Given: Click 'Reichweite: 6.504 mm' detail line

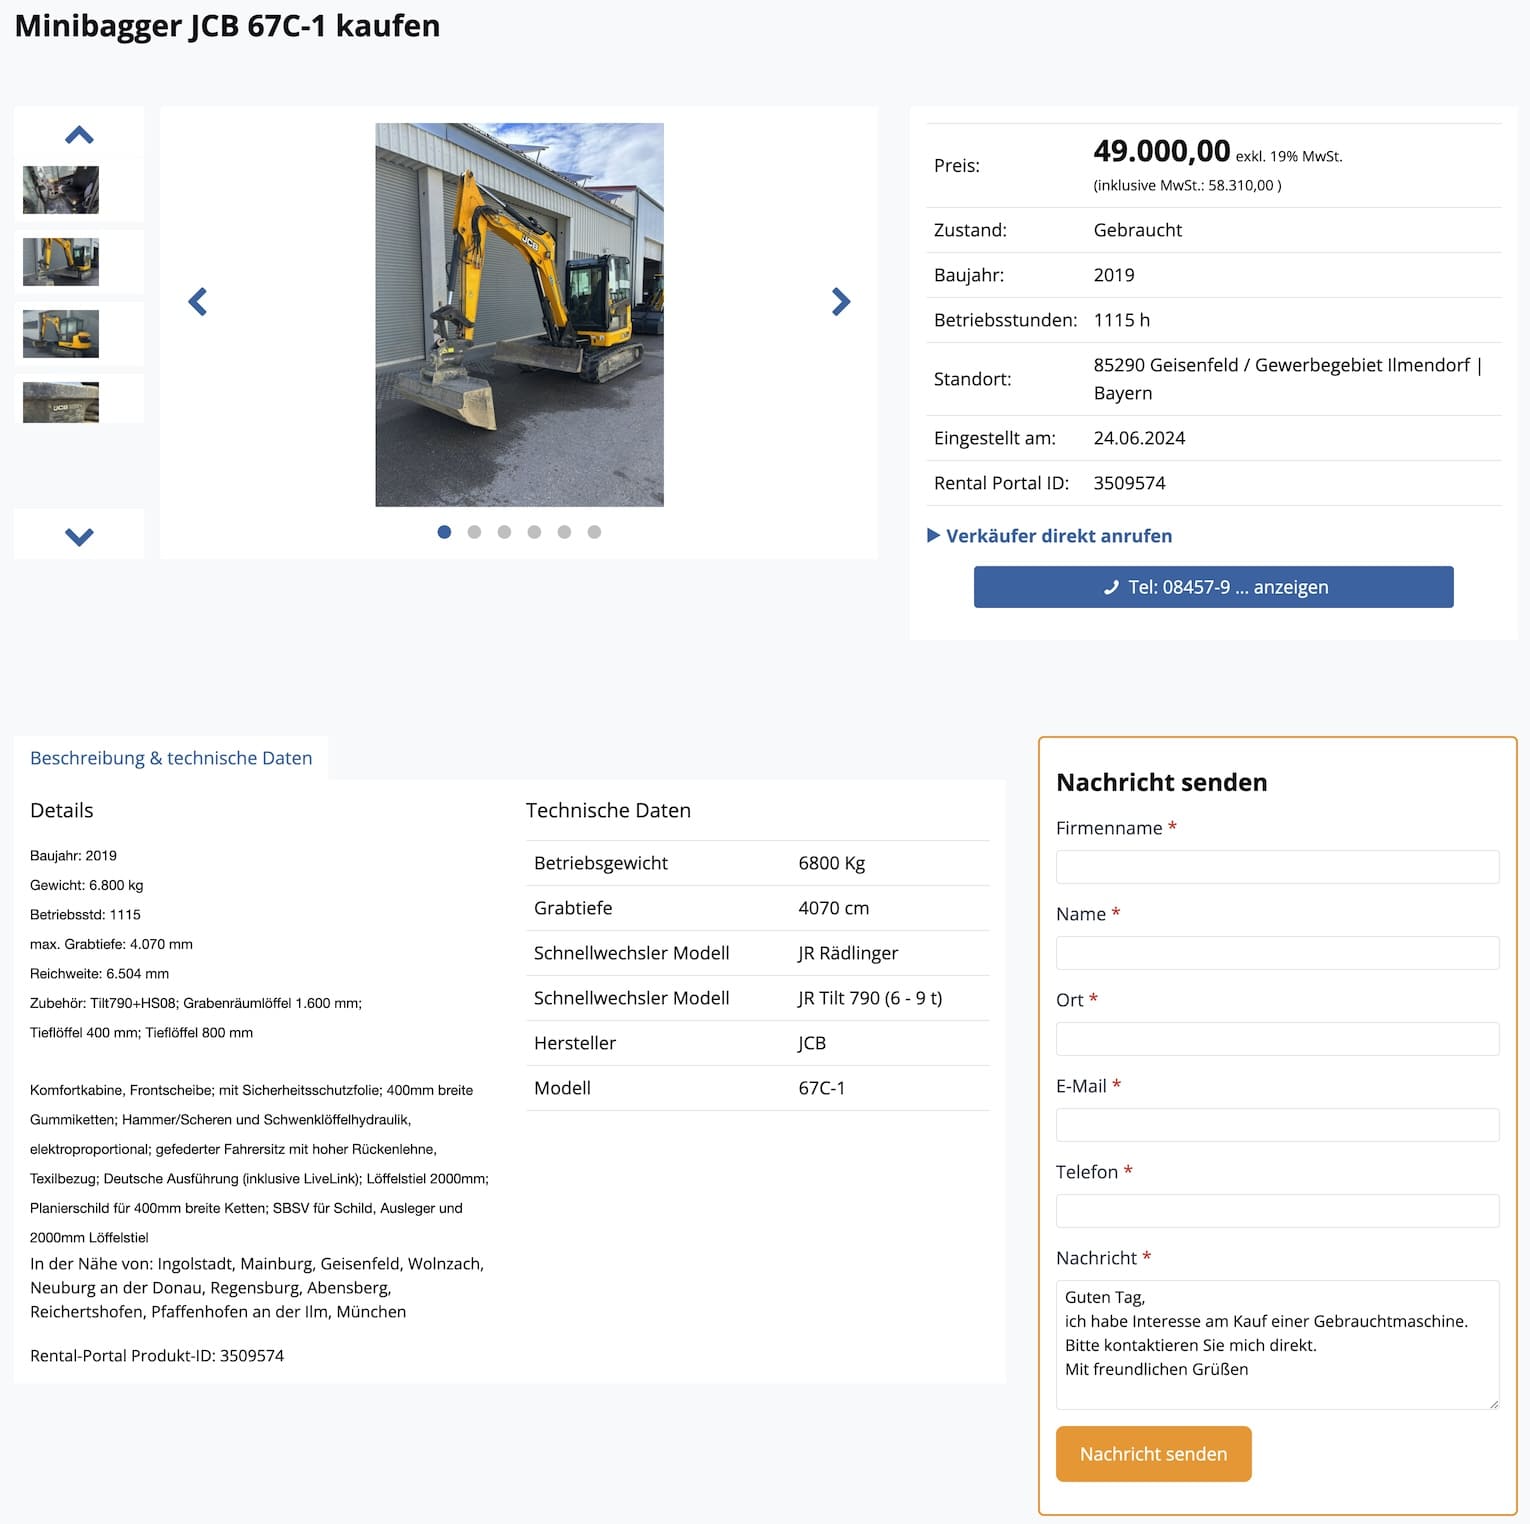Looking at the screenshot, I should [x=99, y=974].
